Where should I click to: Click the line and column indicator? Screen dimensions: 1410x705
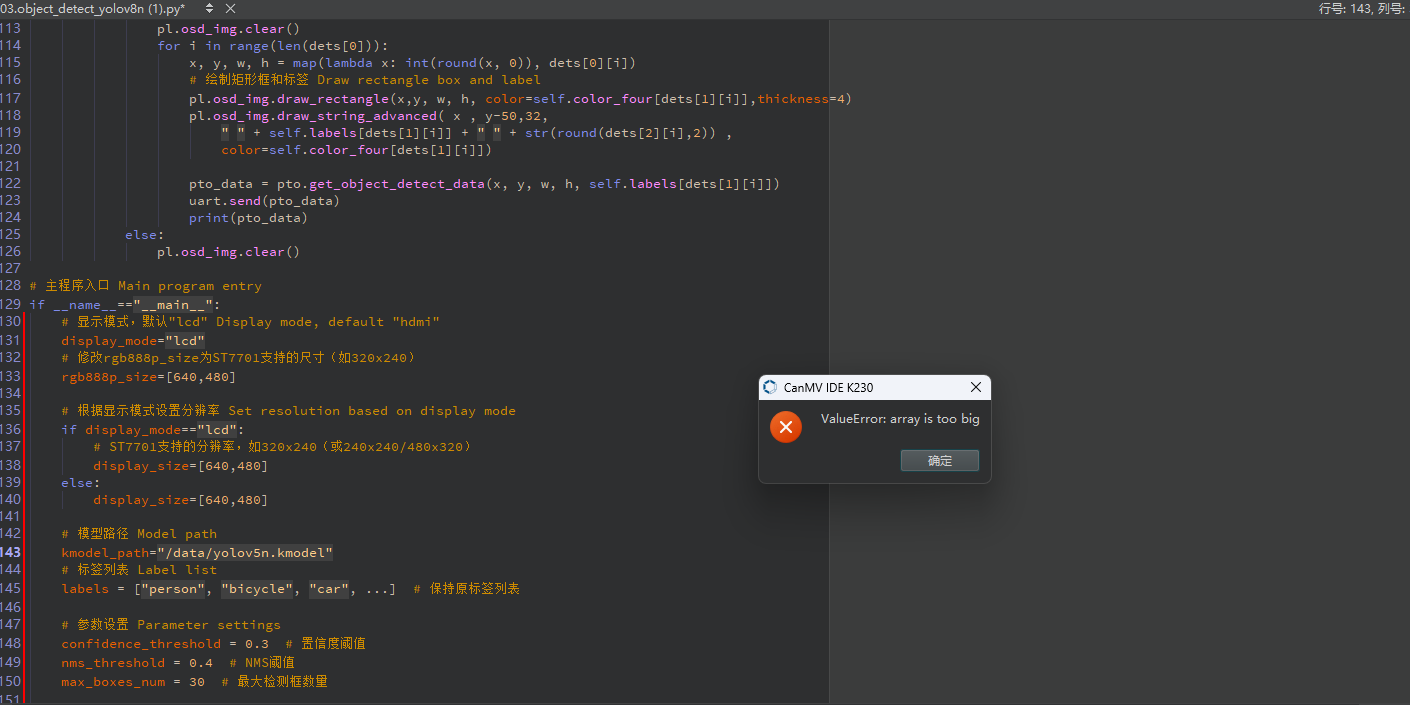[x=1361, y=8]
